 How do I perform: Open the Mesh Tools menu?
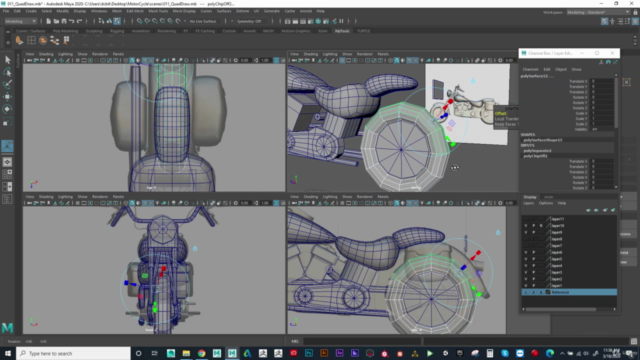pos(158,11)
